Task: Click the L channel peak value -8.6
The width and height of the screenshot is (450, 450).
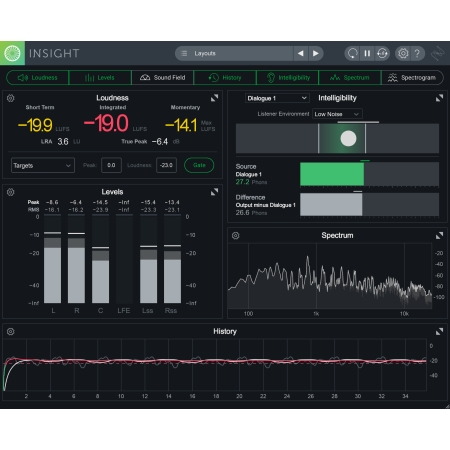Action: tap(52, 202)
